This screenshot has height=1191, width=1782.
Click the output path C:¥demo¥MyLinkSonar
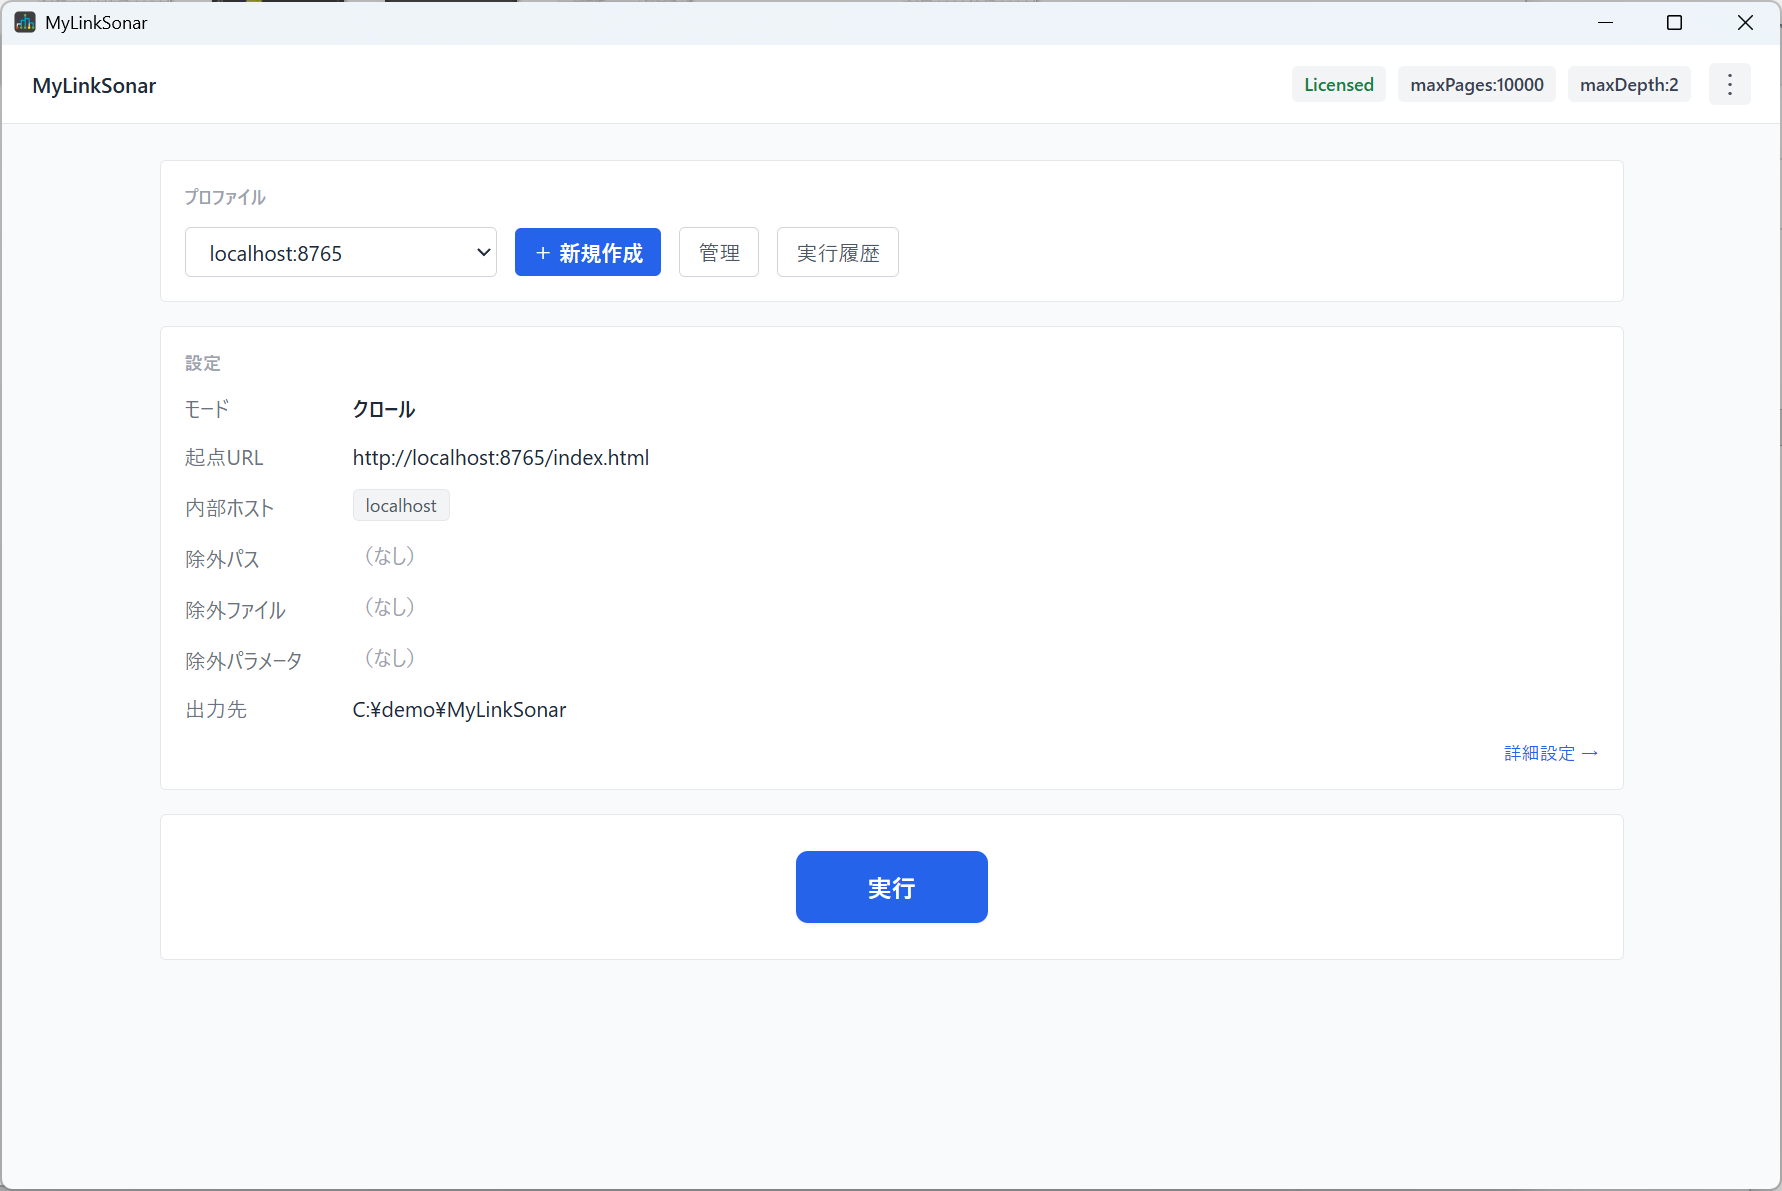[459, 710]
